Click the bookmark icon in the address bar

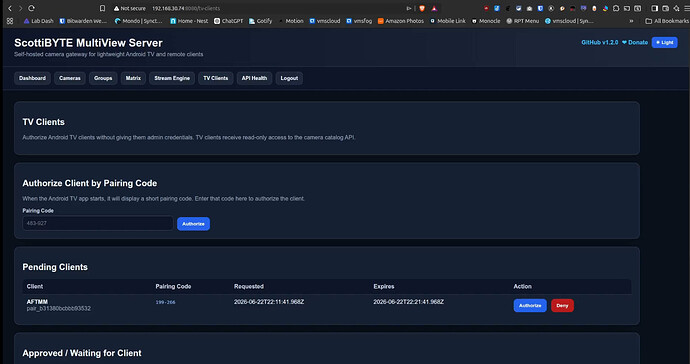[102, 8]
